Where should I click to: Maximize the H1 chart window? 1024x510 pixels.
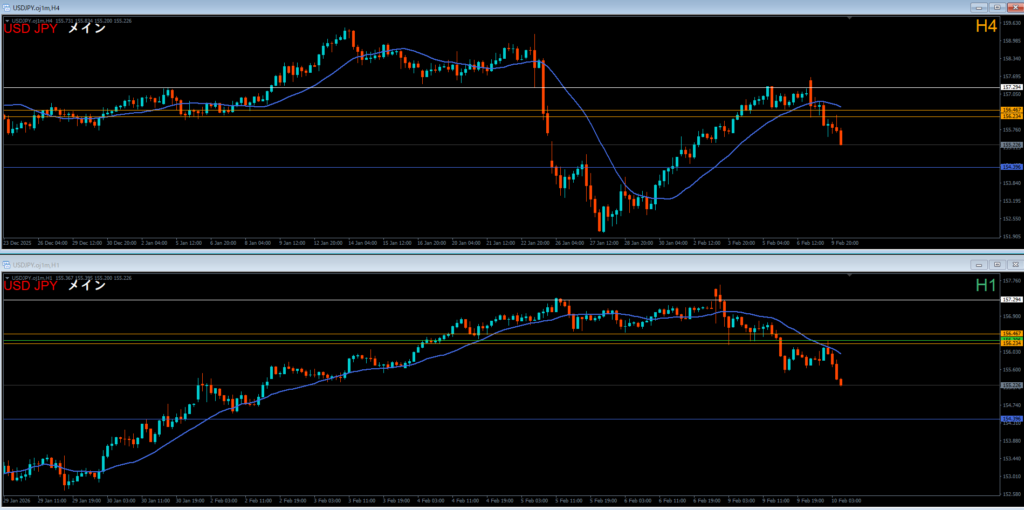point(996,264)
